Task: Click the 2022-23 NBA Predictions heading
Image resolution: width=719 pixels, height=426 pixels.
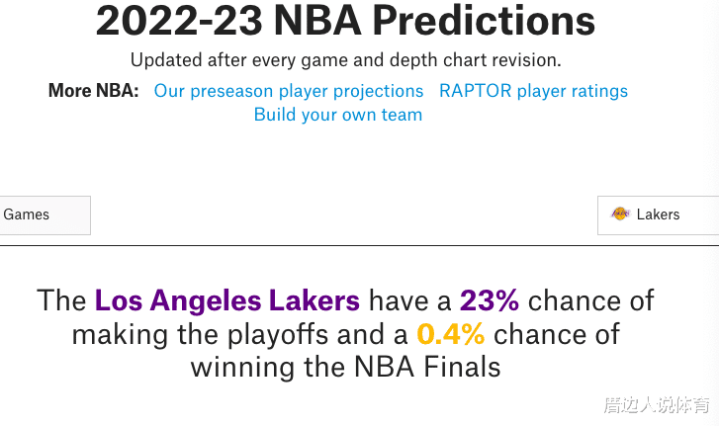Action: 345,21
